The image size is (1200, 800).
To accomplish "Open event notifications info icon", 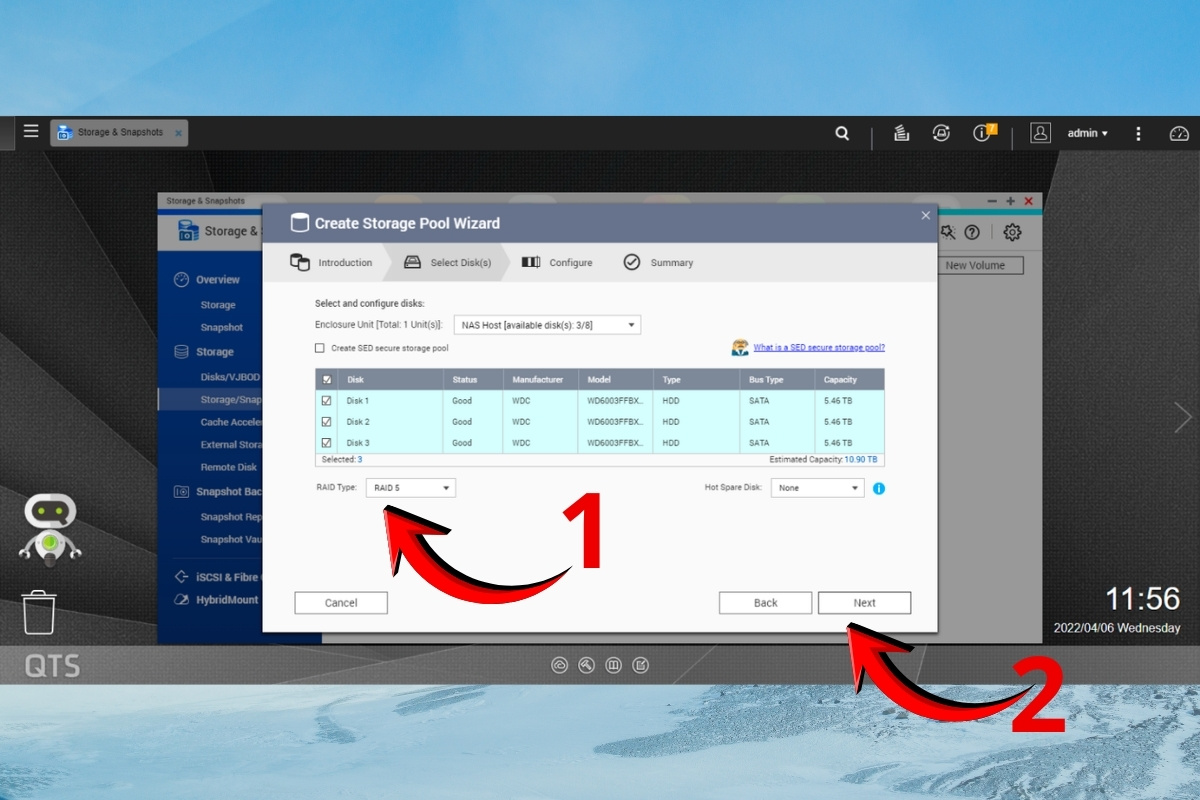I will pyautogui.click(x=983, y=133).
